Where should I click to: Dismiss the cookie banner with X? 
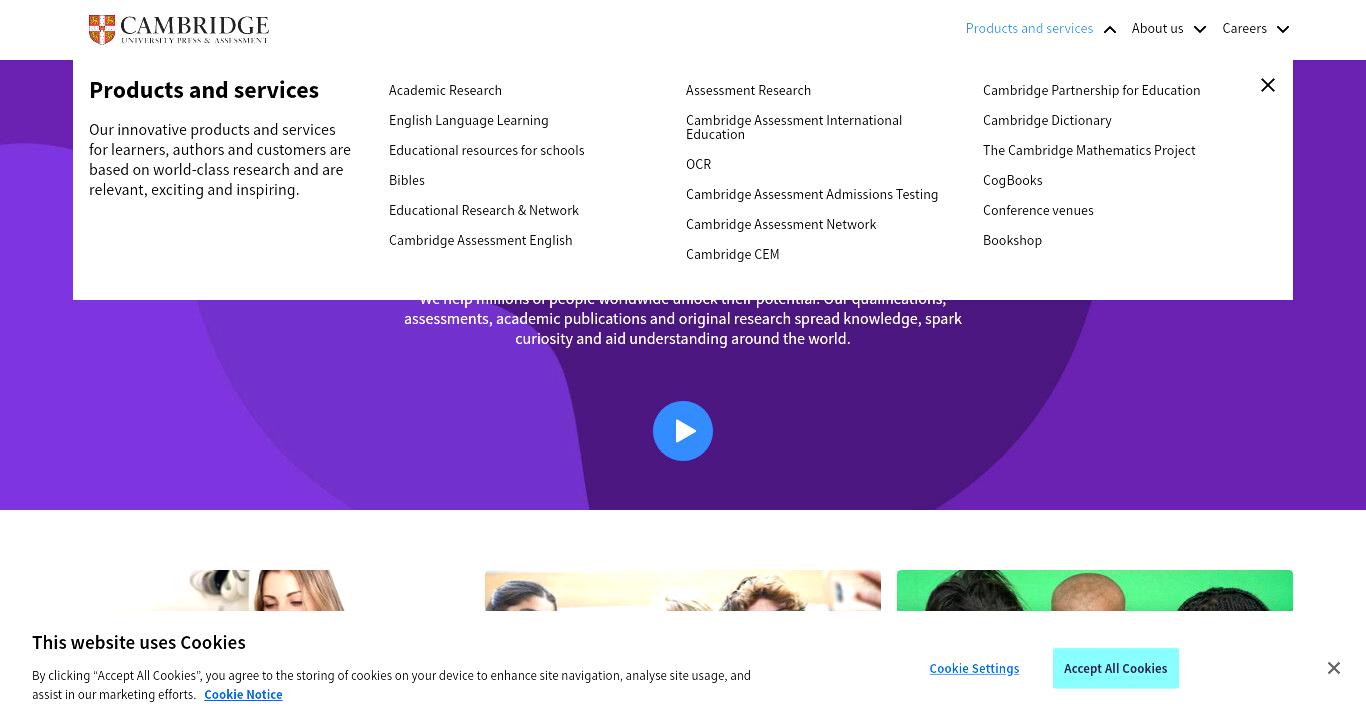(x=1334, y=668)
